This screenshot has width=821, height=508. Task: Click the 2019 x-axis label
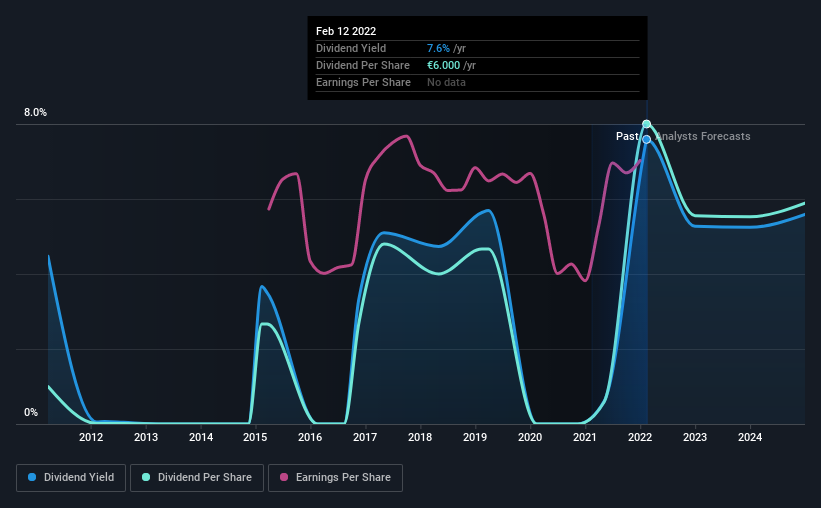point(475,437)
